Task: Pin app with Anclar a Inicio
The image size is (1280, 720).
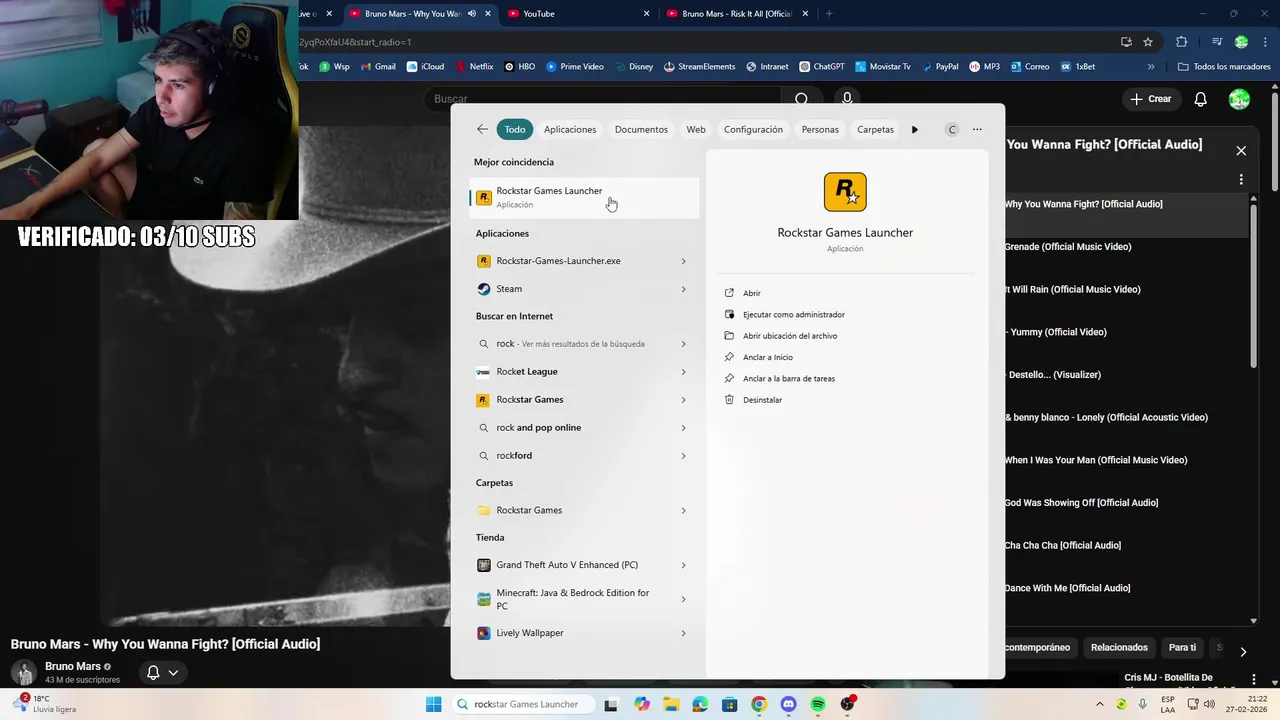Action: (767, 357)
